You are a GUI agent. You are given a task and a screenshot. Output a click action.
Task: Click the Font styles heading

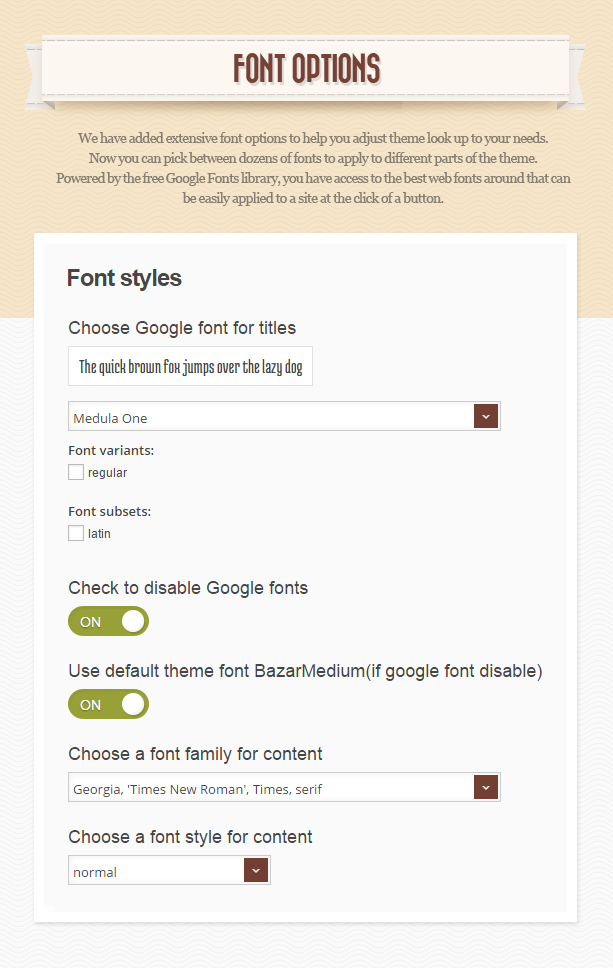tap(124, 278)
